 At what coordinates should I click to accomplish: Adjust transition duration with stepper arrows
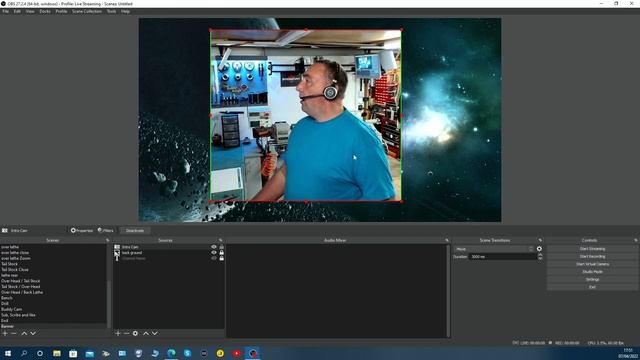540,257
